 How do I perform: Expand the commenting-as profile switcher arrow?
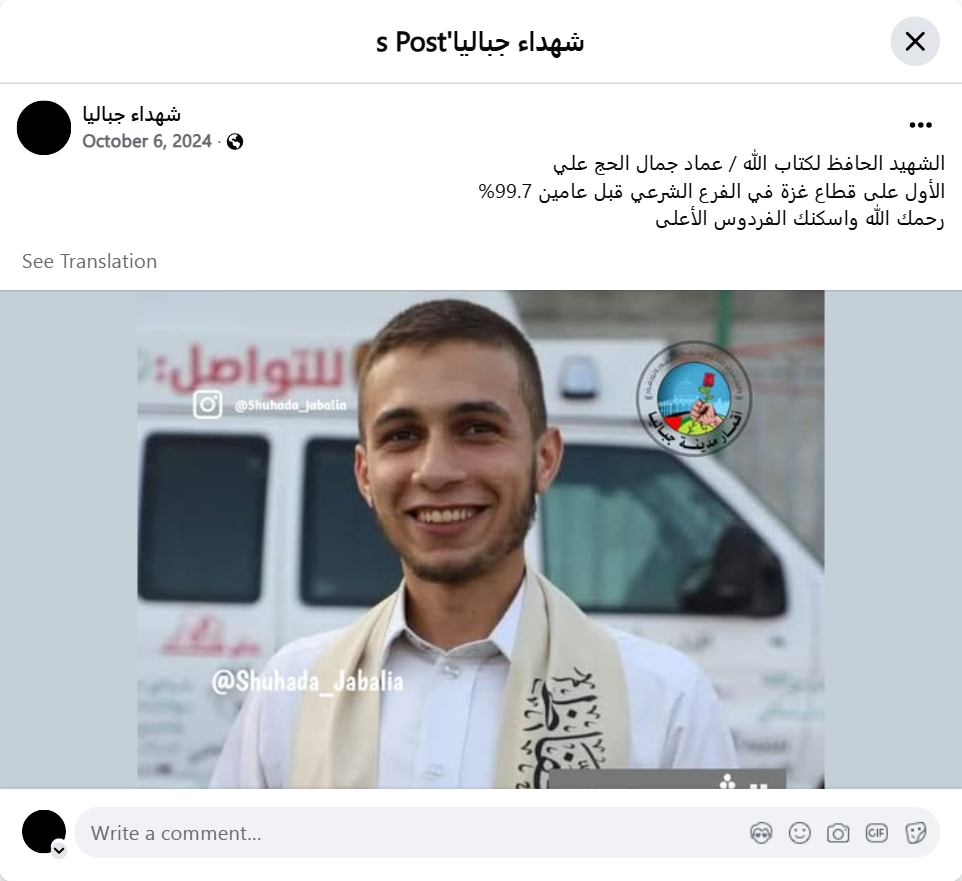pyautogui.click(x=59, y=850)
